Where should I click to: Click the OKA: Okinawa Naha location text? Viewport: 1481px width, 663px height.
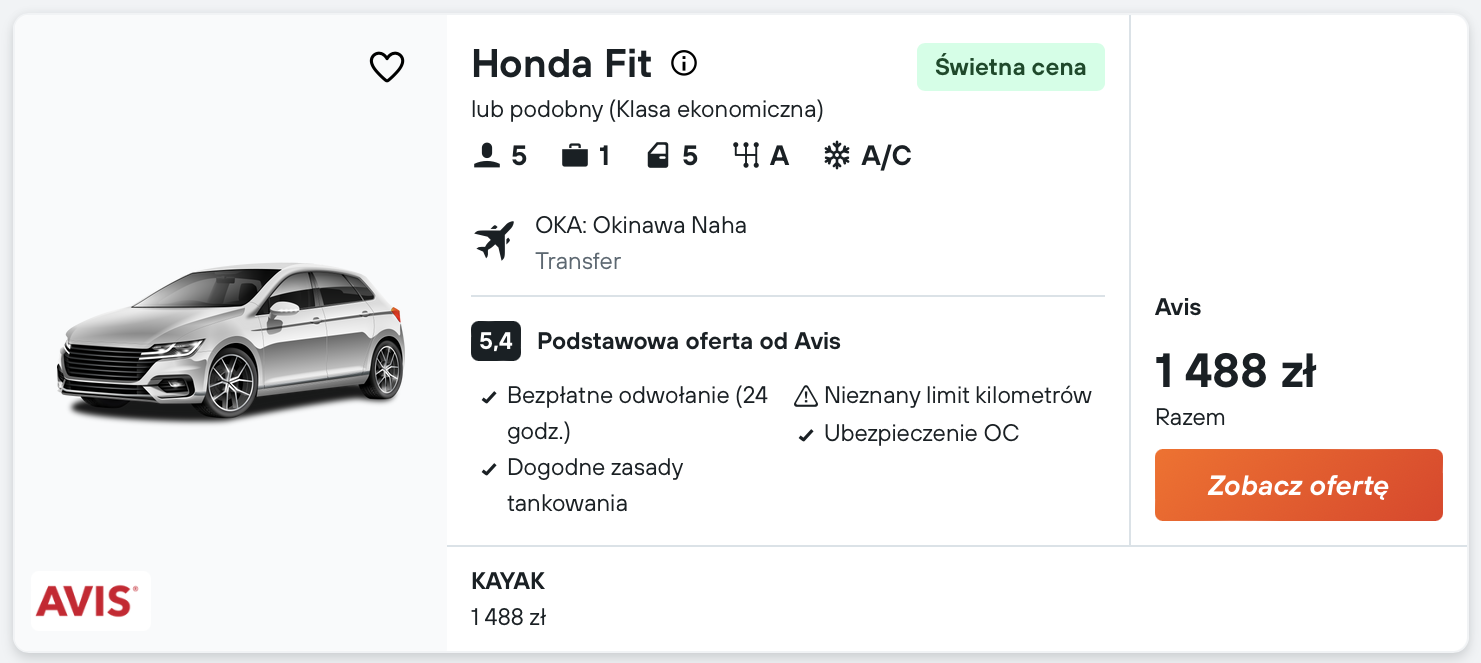tap(640, 225)
